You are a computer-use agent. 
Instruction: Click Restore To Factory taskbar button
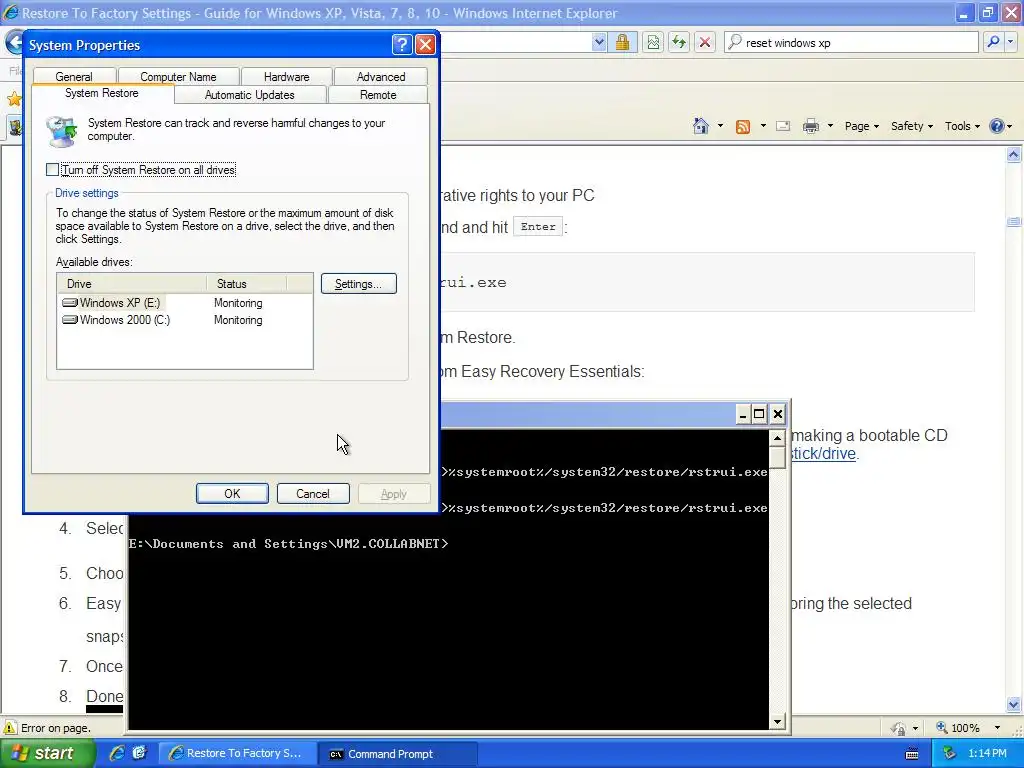click(x=238, y=754)
